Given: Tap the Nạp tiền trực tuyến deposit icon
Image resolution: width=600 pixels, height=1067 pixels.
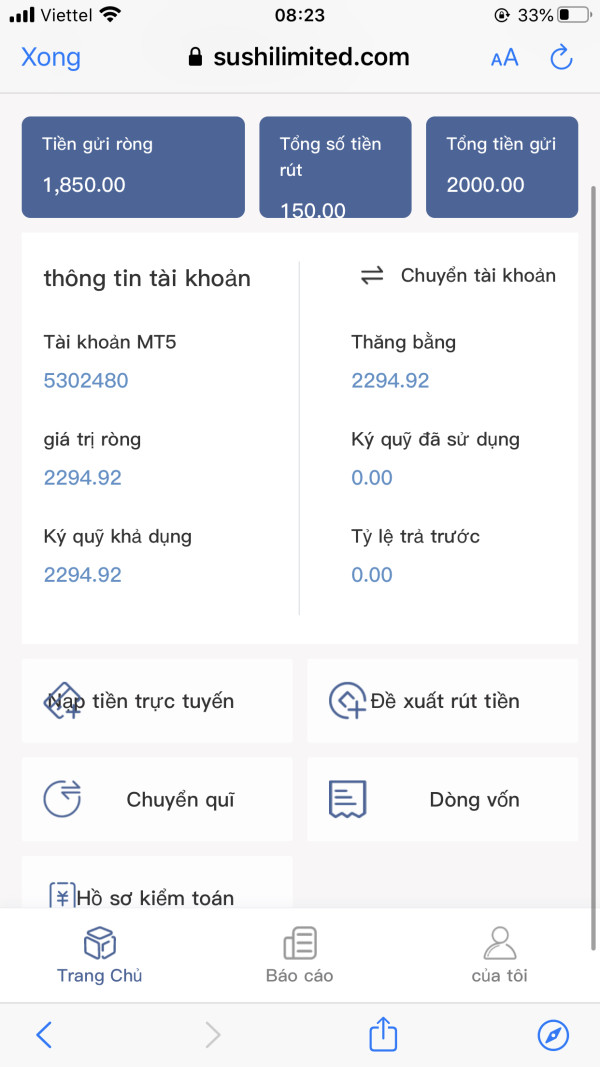Looking at the screenshot, I should 62,701.
